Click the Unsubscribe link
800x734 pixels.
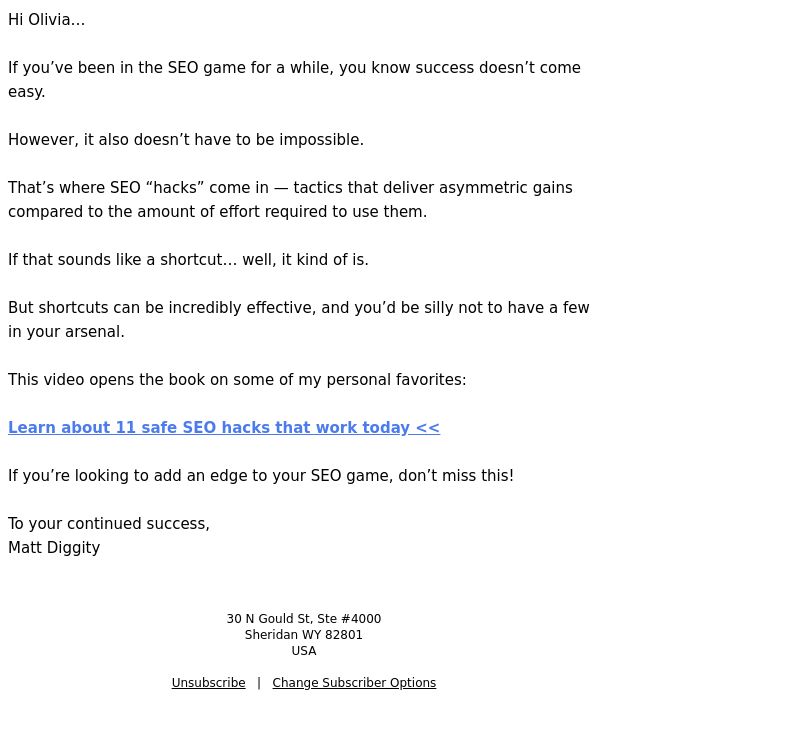click(208, 683)
